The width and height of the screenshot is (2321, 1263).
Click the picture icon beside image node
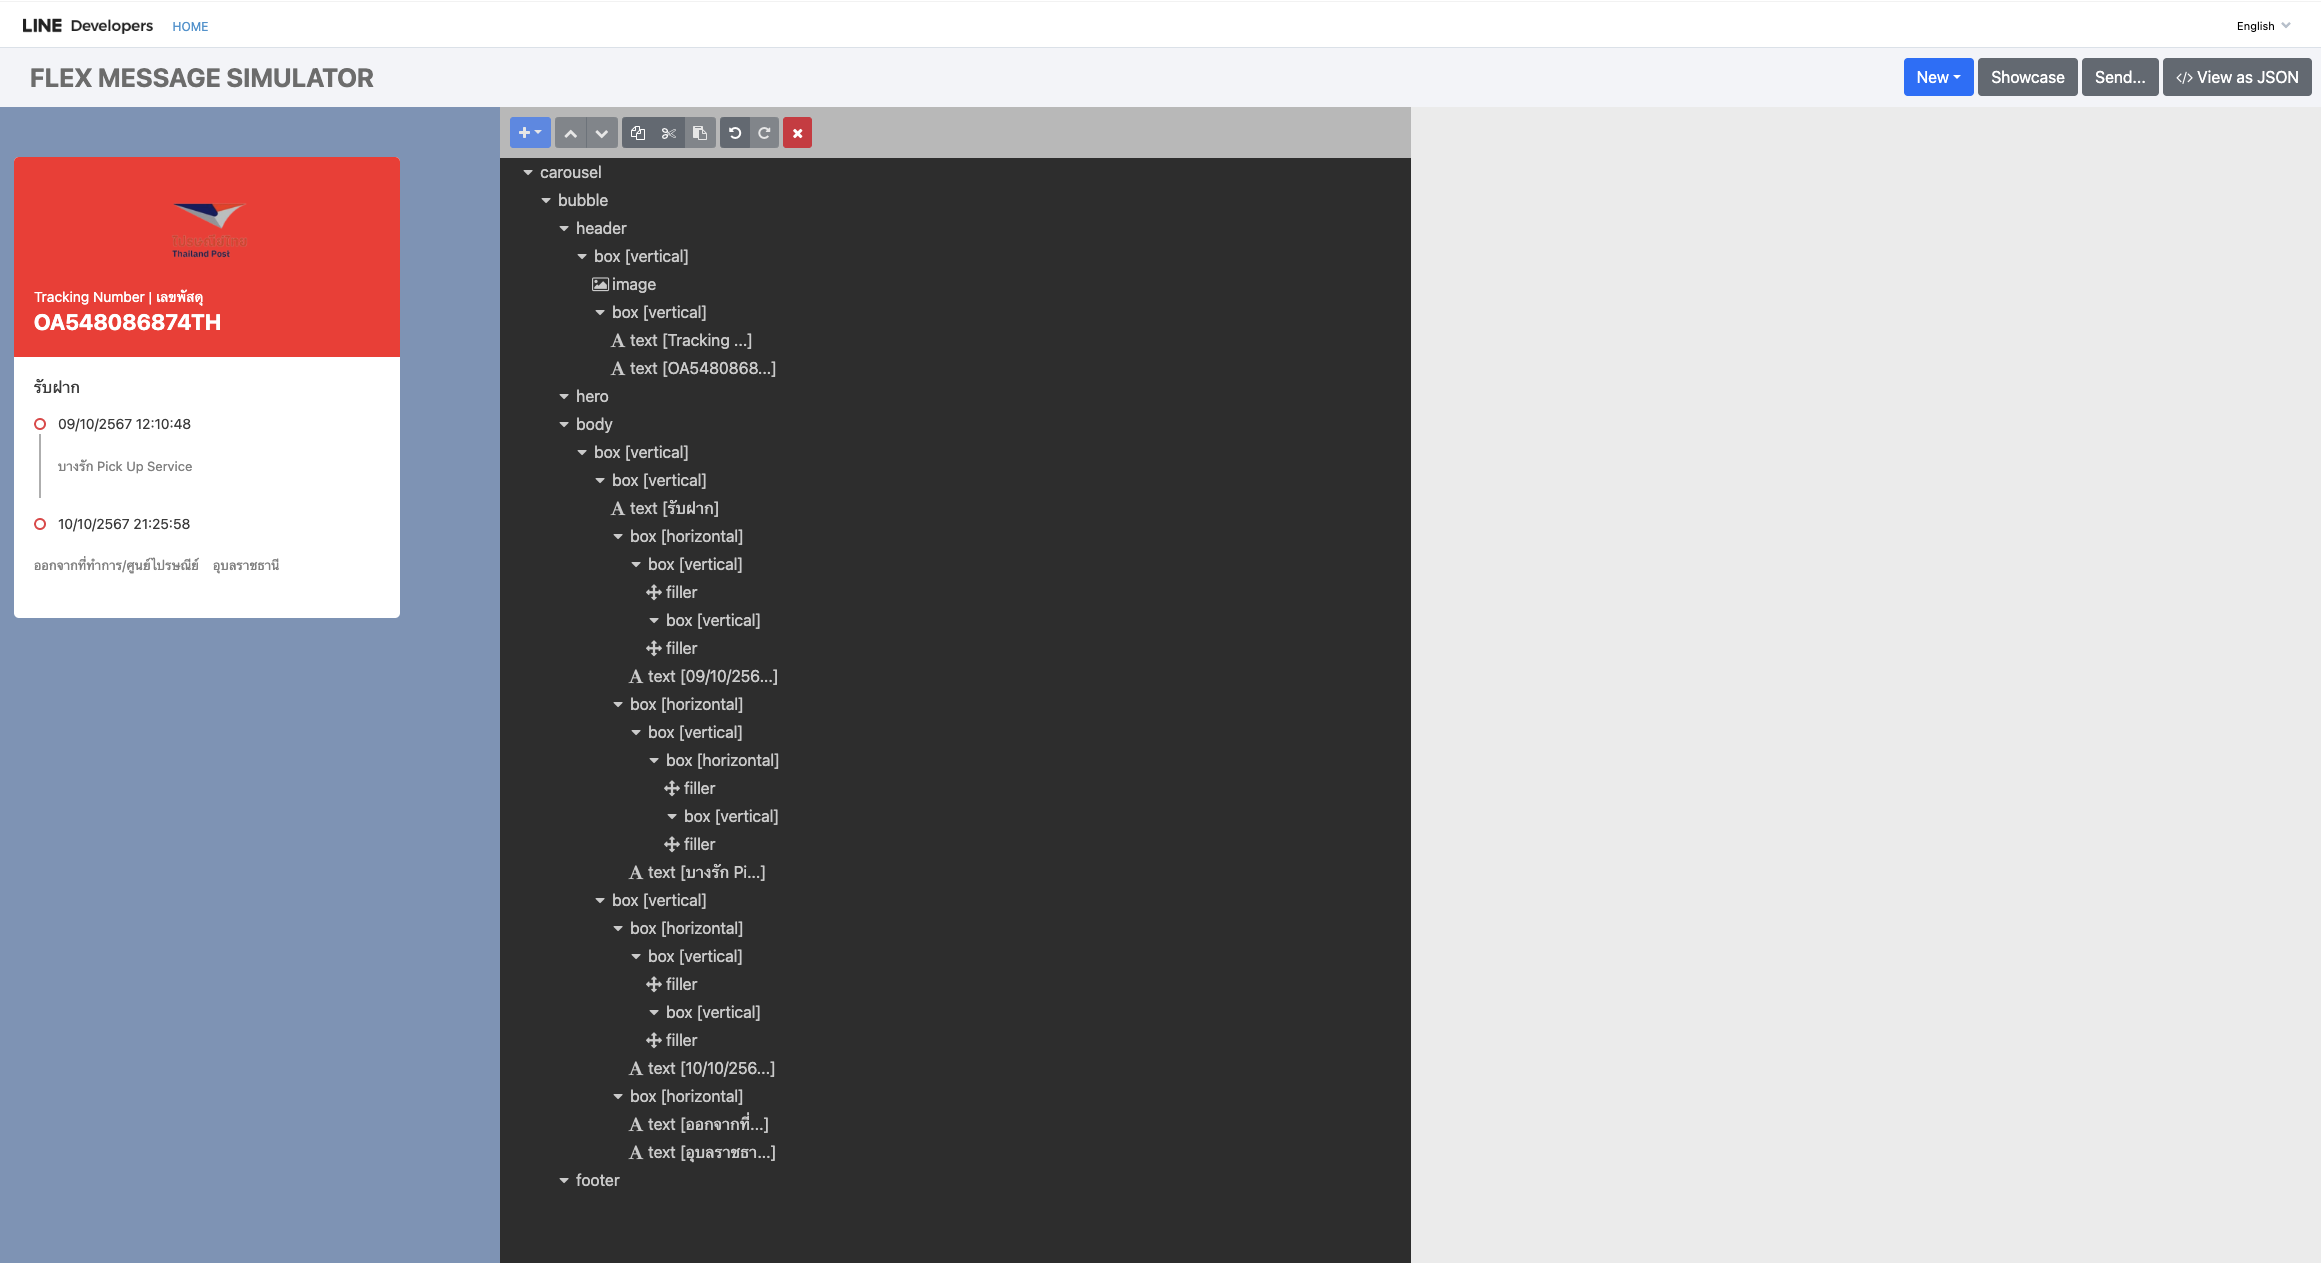600,285
